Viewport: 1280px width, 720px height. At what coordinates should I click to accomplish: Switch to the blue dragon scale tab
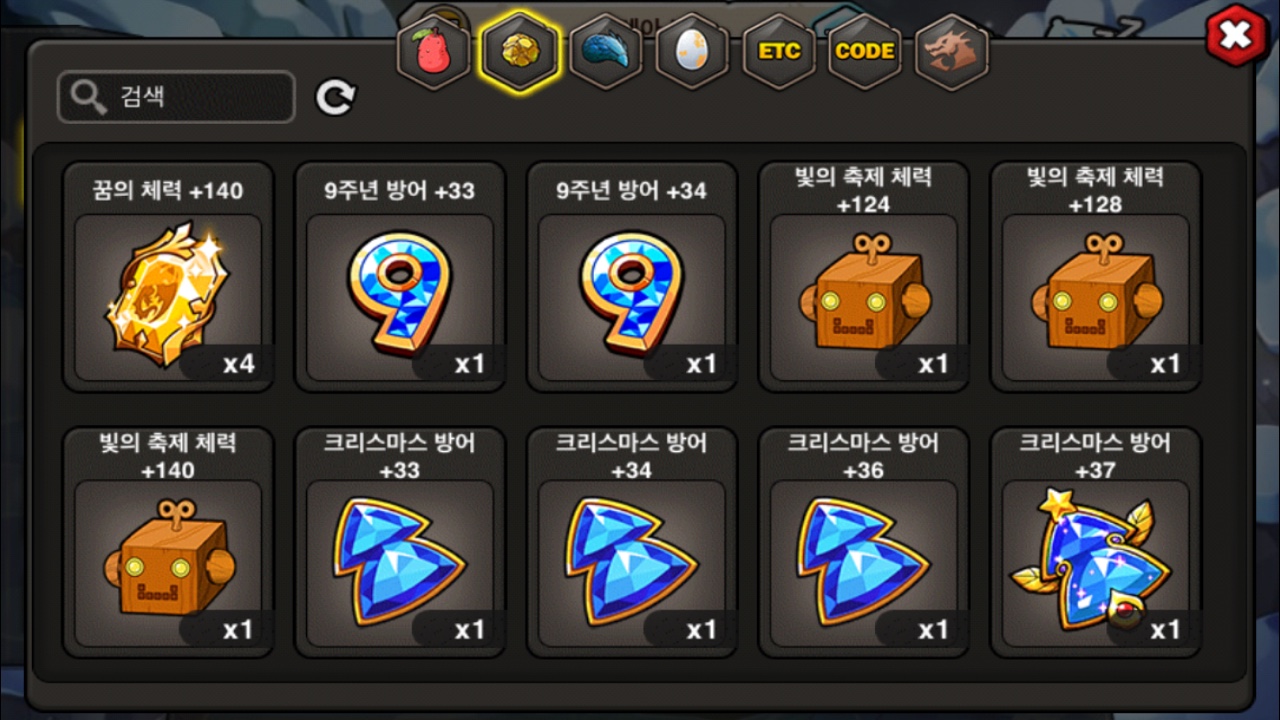606,53
